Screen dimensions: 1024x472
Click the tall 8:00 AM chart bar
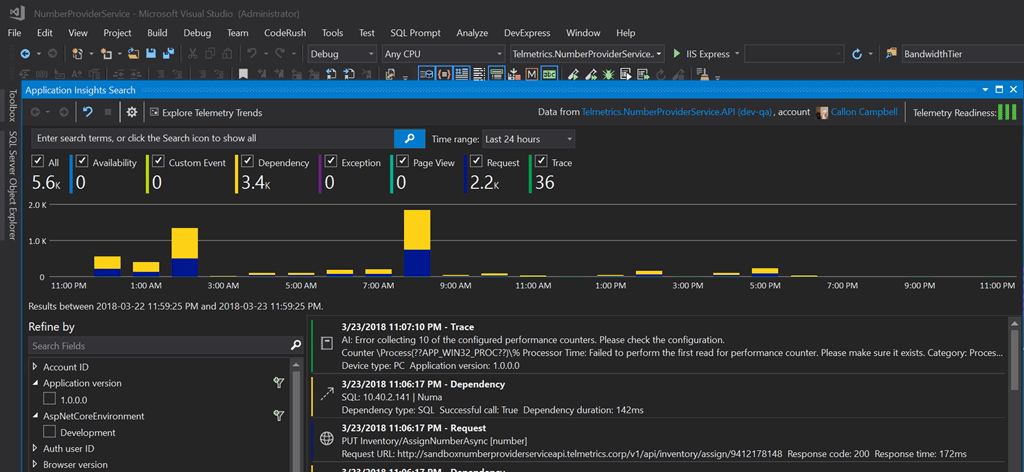(417, 243)
